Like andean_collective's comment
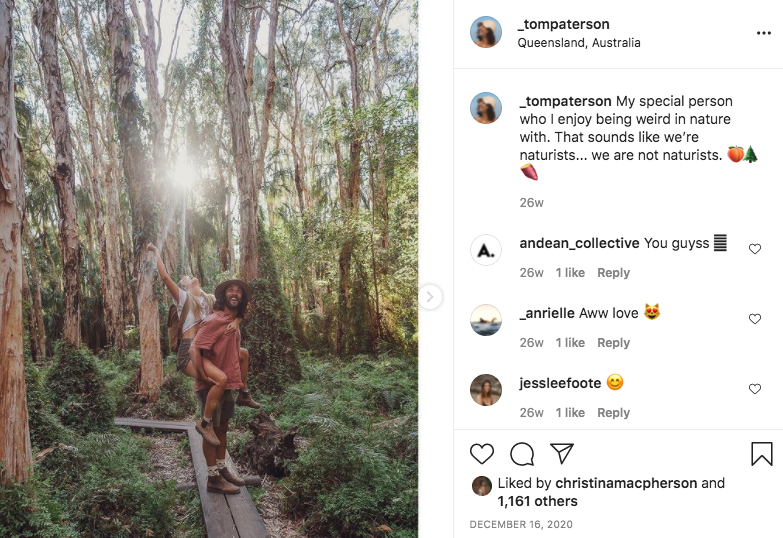 (755, 249)
